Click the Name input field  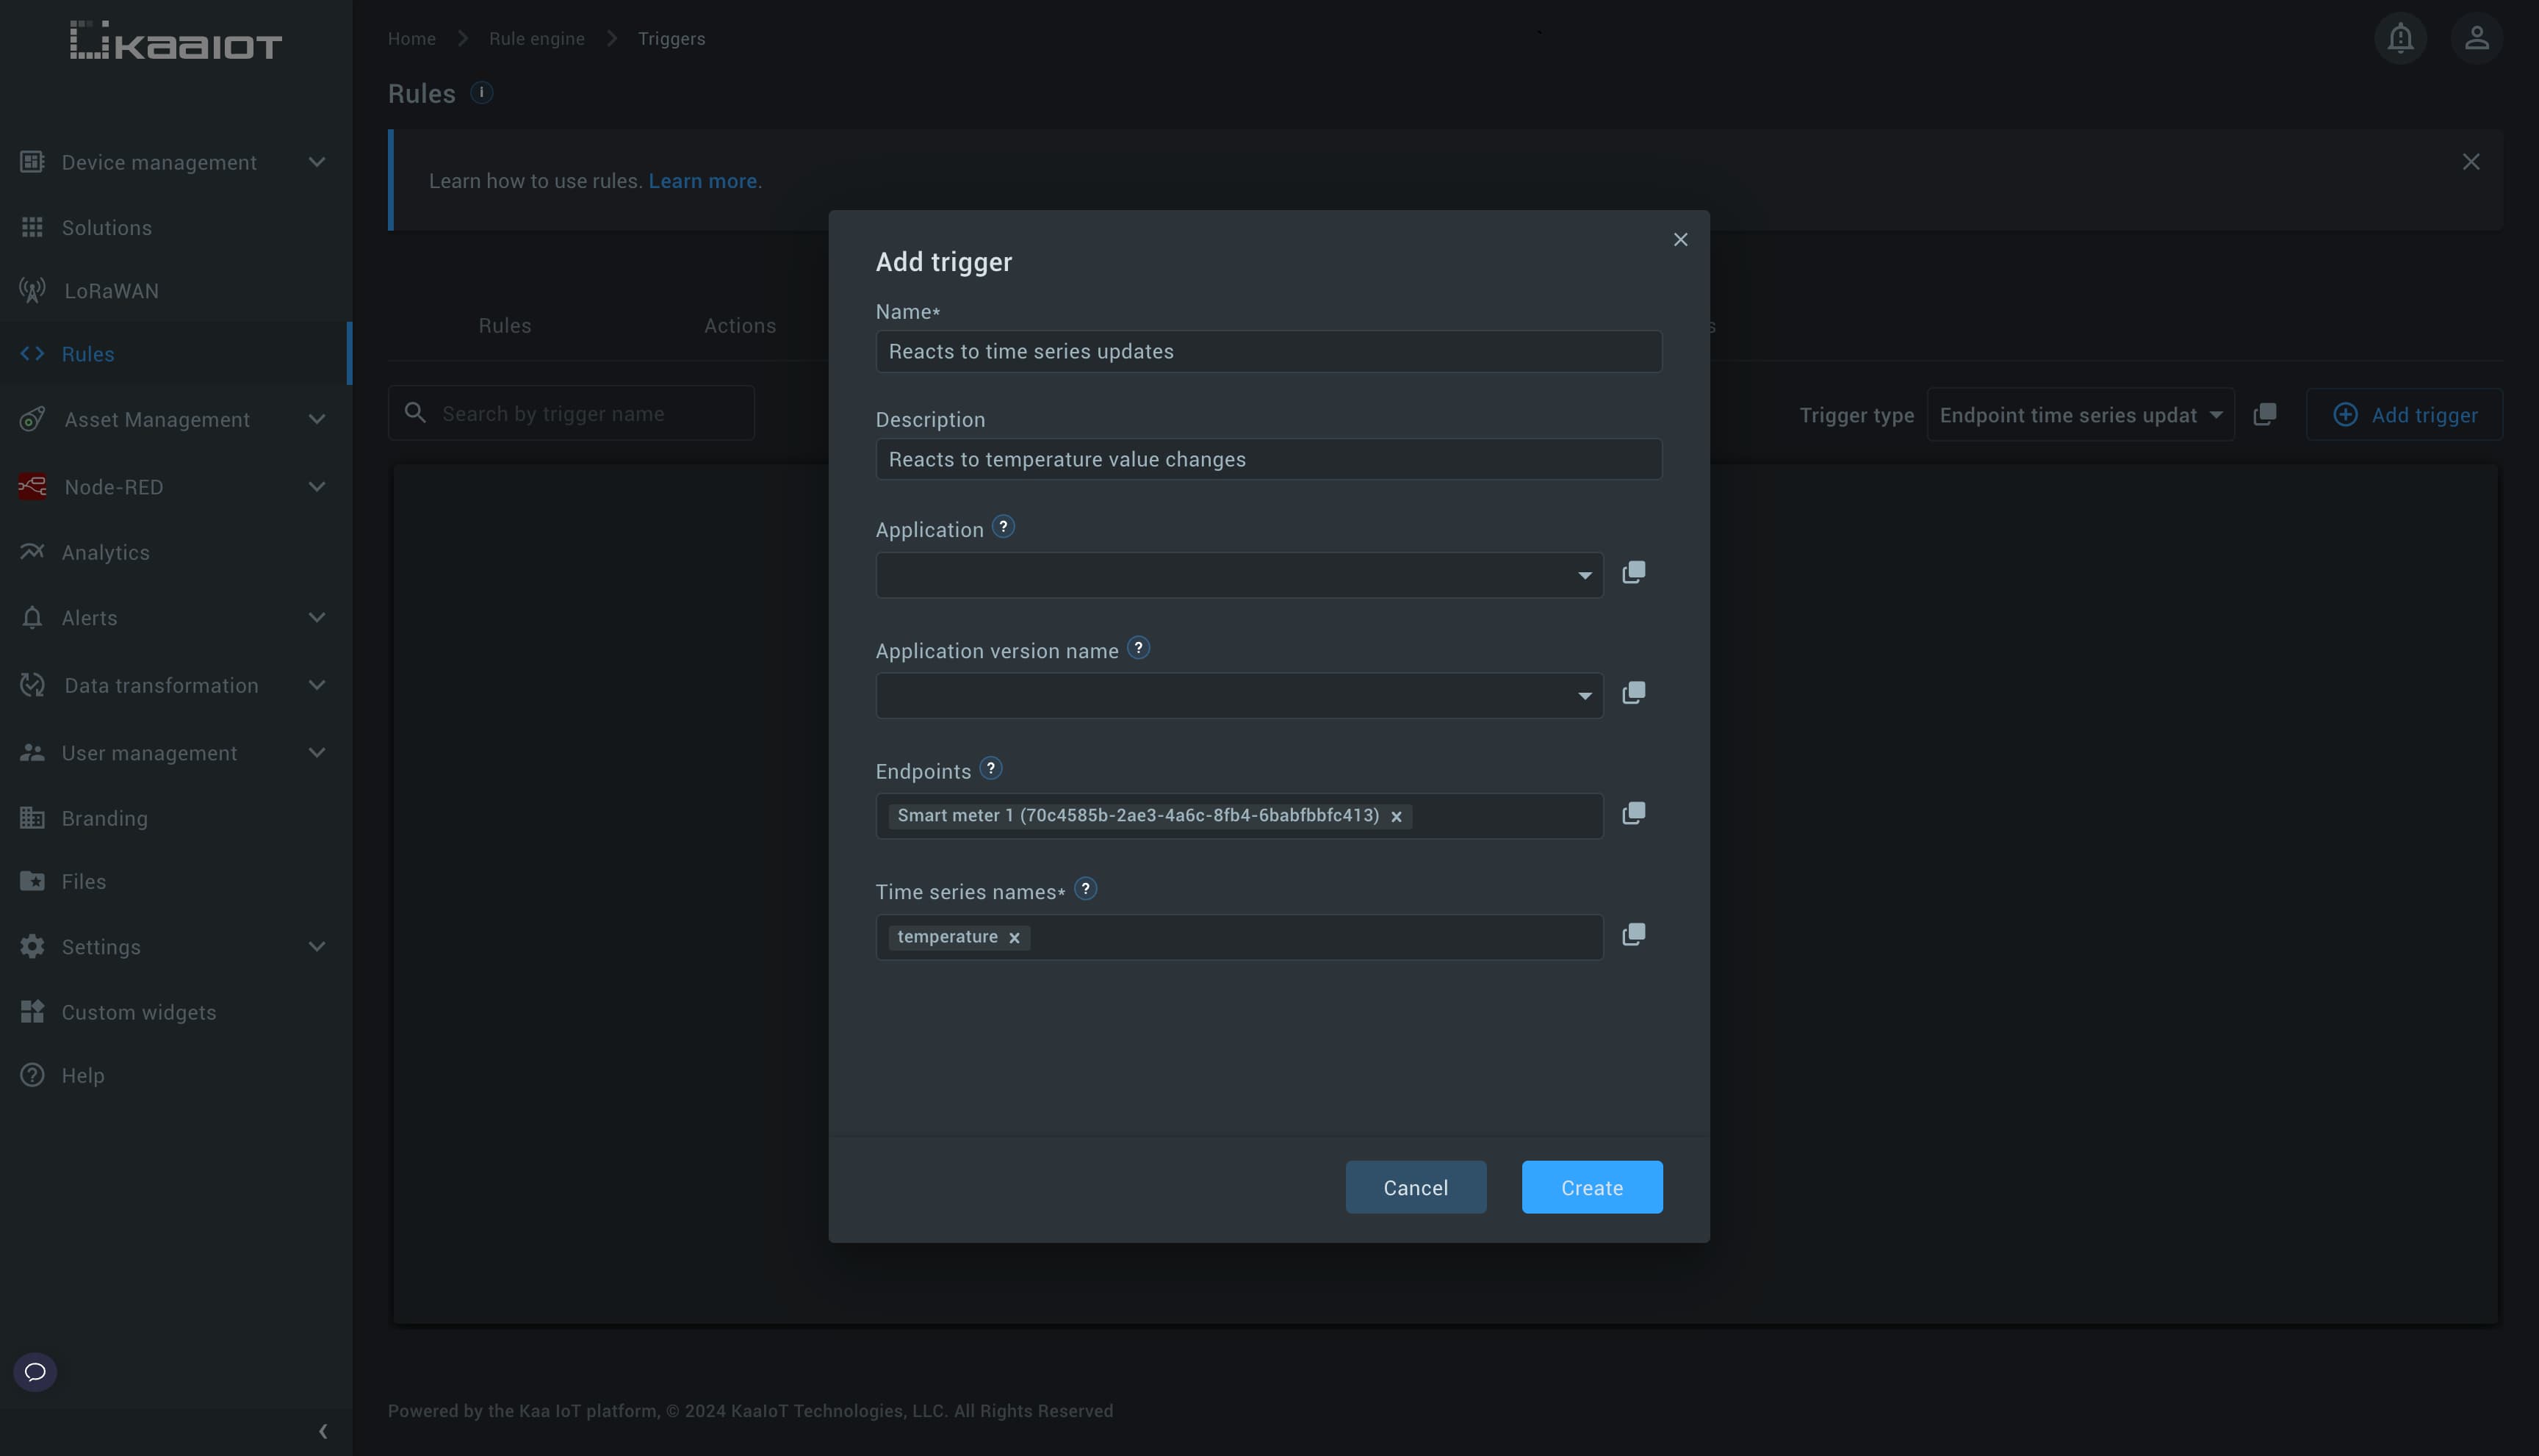tap(1268, 350)
